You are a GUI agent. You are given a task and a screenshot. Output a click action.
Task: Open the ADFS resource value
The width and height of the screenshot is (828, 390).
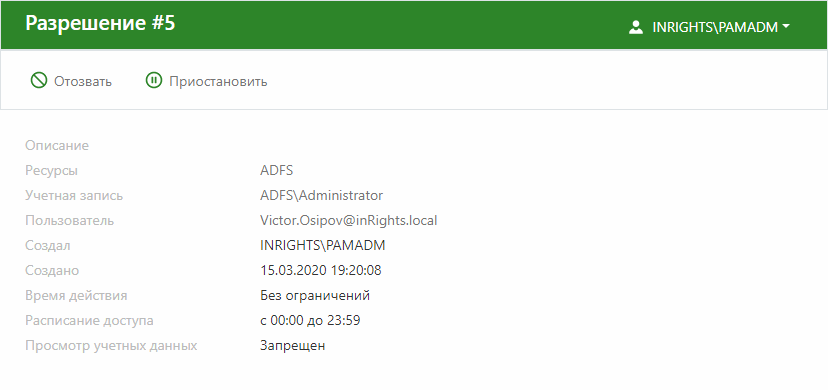pyautogui.click(x=277, y=170)
